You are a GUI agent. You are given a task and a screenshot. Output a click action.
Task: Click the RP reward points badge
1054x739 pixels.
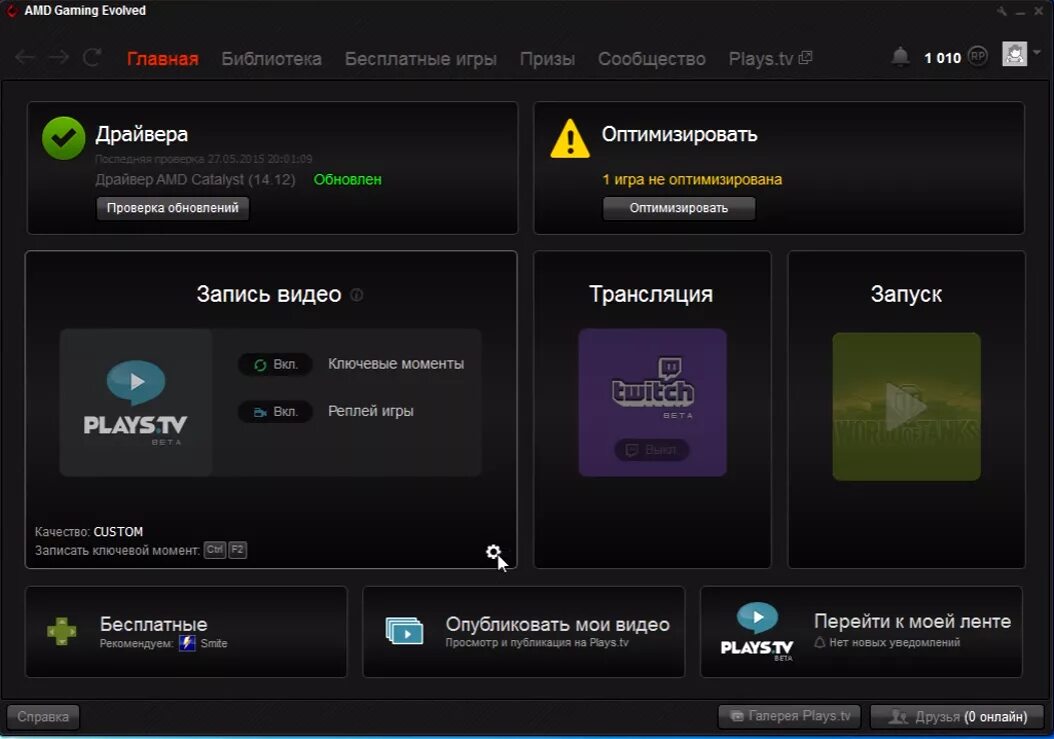pos(978,56)
